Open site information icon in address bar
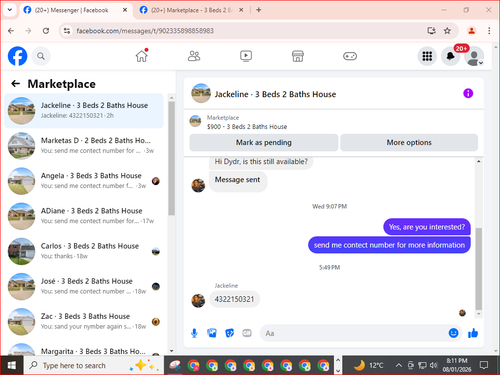Image resolution: width=500 pixels, height=375 pixels. (67, 31)
